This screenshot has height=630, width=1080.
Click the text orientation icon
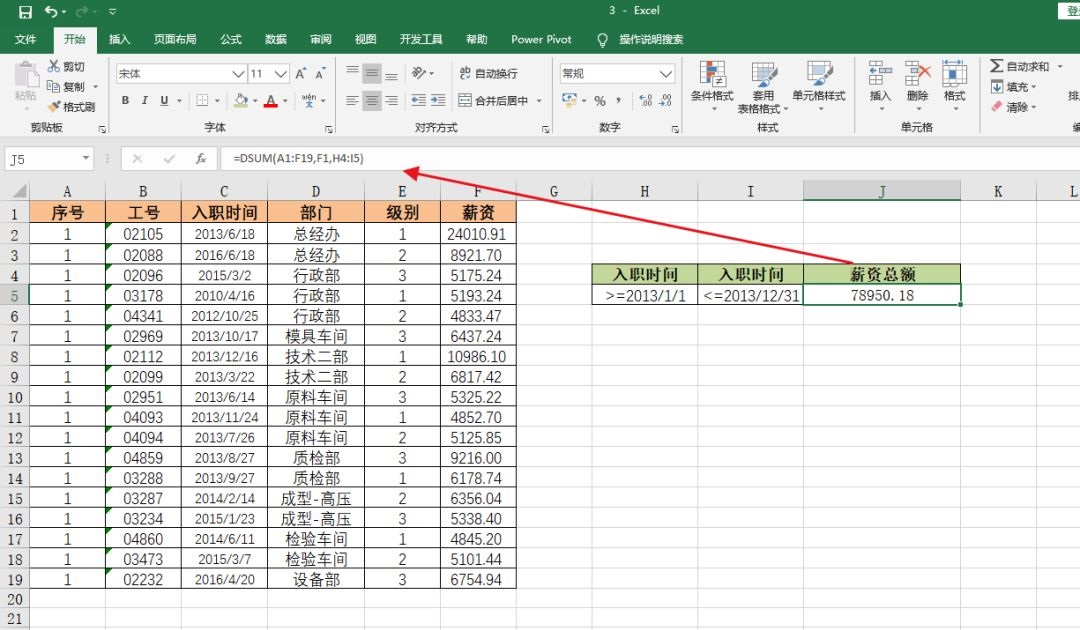tap(419, 73)
